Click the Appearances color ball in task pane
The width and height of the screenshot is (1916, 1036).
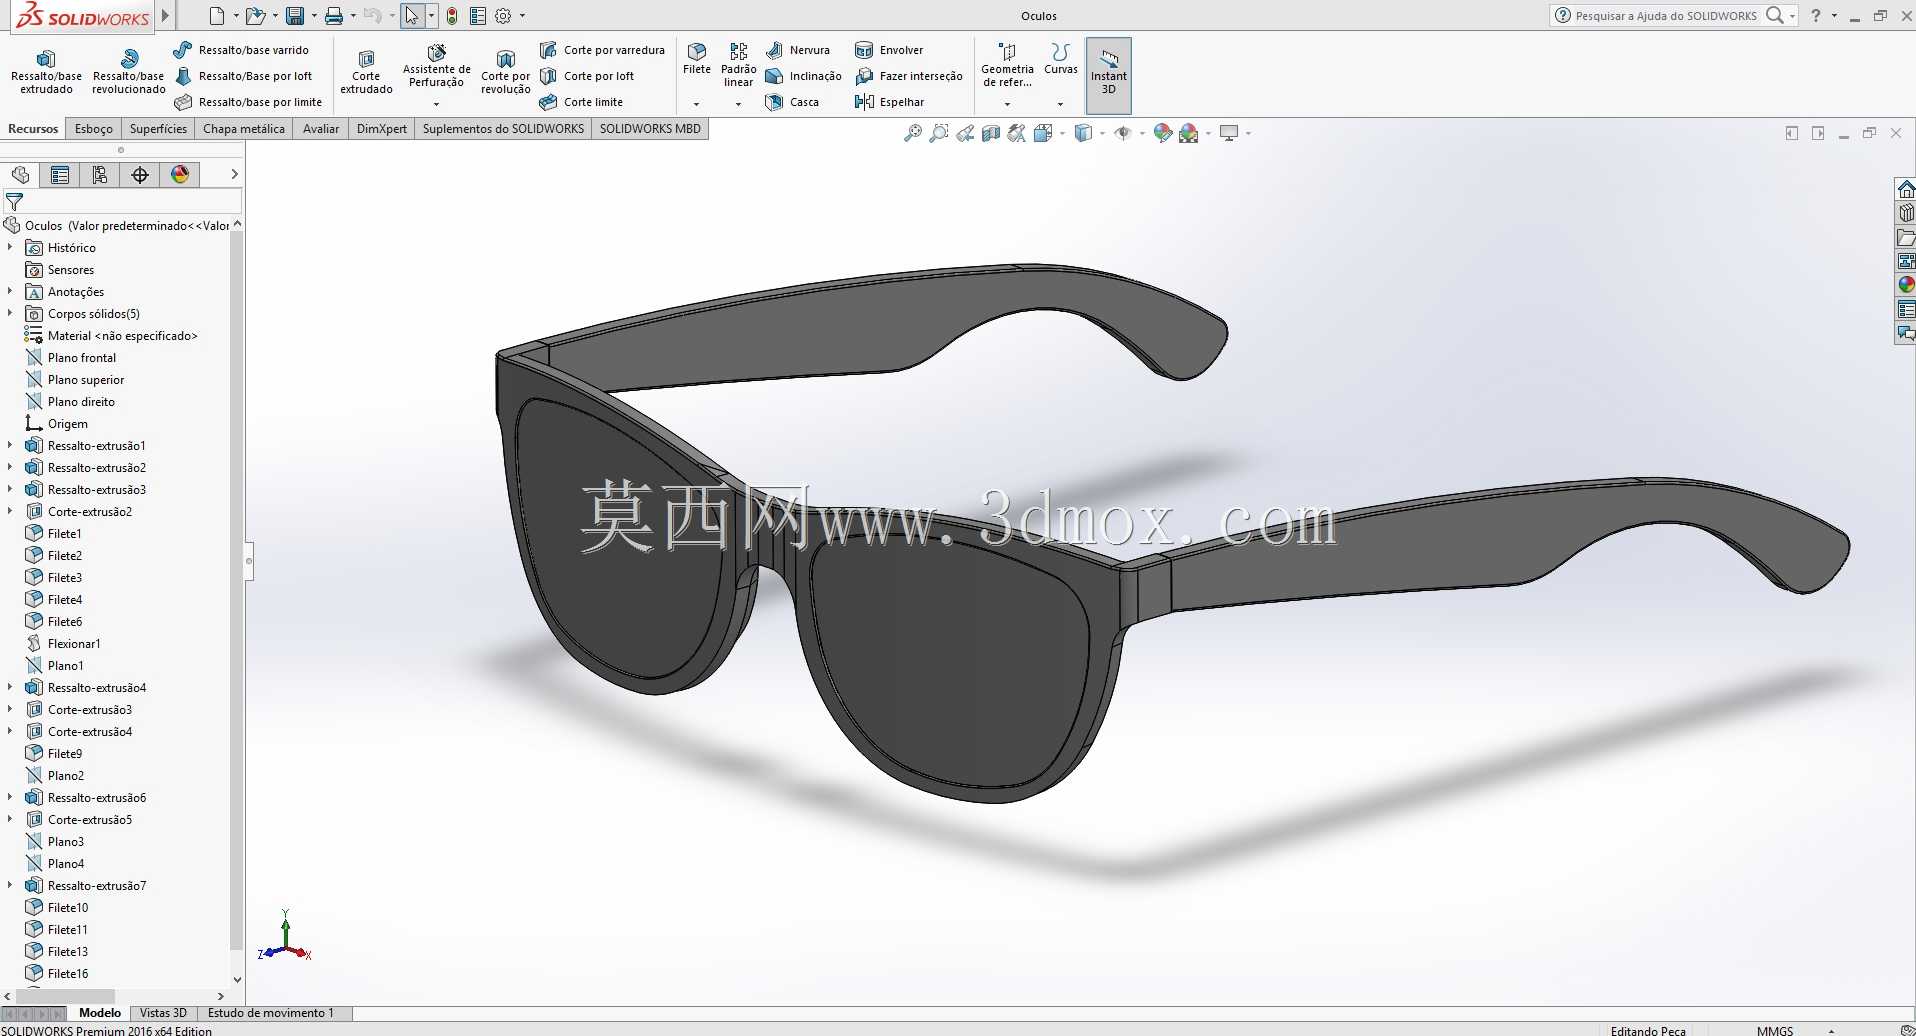(x=1906, y=285)
